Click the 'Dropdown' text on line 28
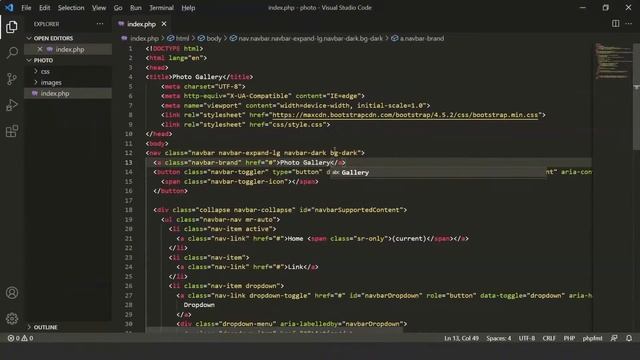640x360 pixels. pyautogui.click(x=199, y=305)
